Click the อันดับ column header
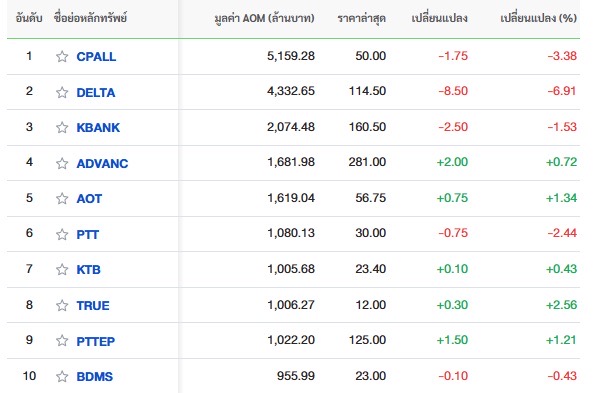Viewport: 601px width, 393px height. click(x=29, y=18)
